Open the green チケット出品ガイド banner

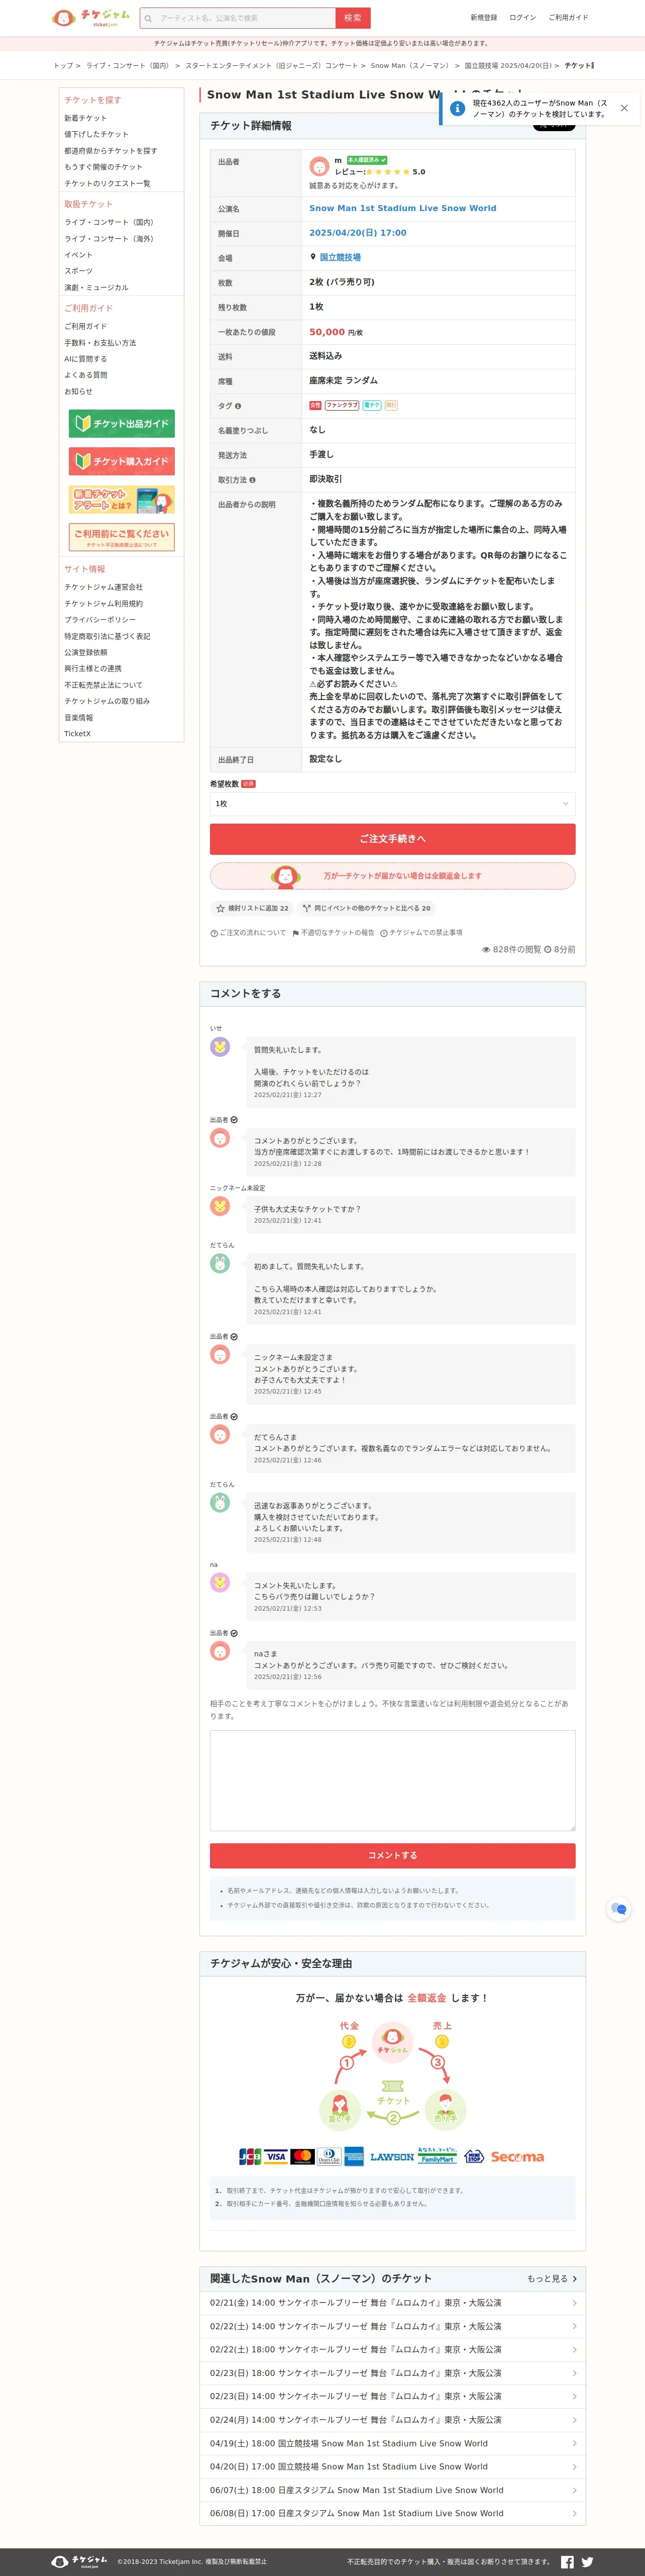click(x=122, y=423)
